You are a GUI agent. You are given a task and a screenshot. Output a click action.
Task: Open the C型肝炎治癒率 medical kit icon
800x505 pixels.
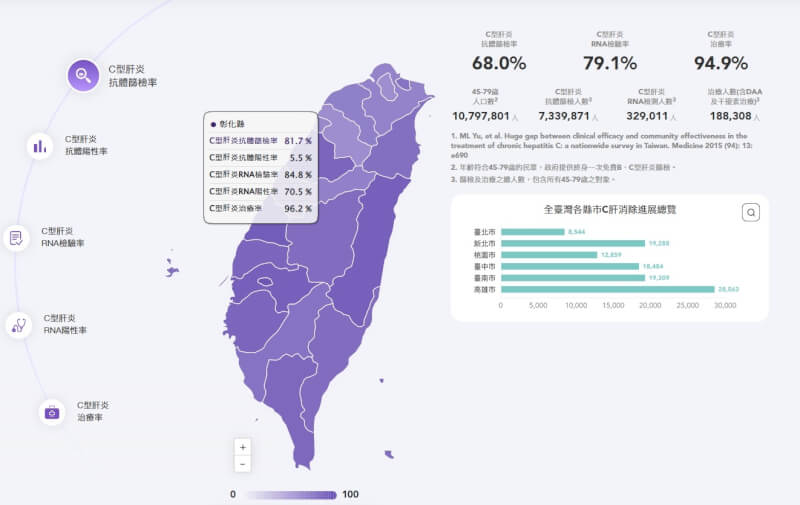52,412
